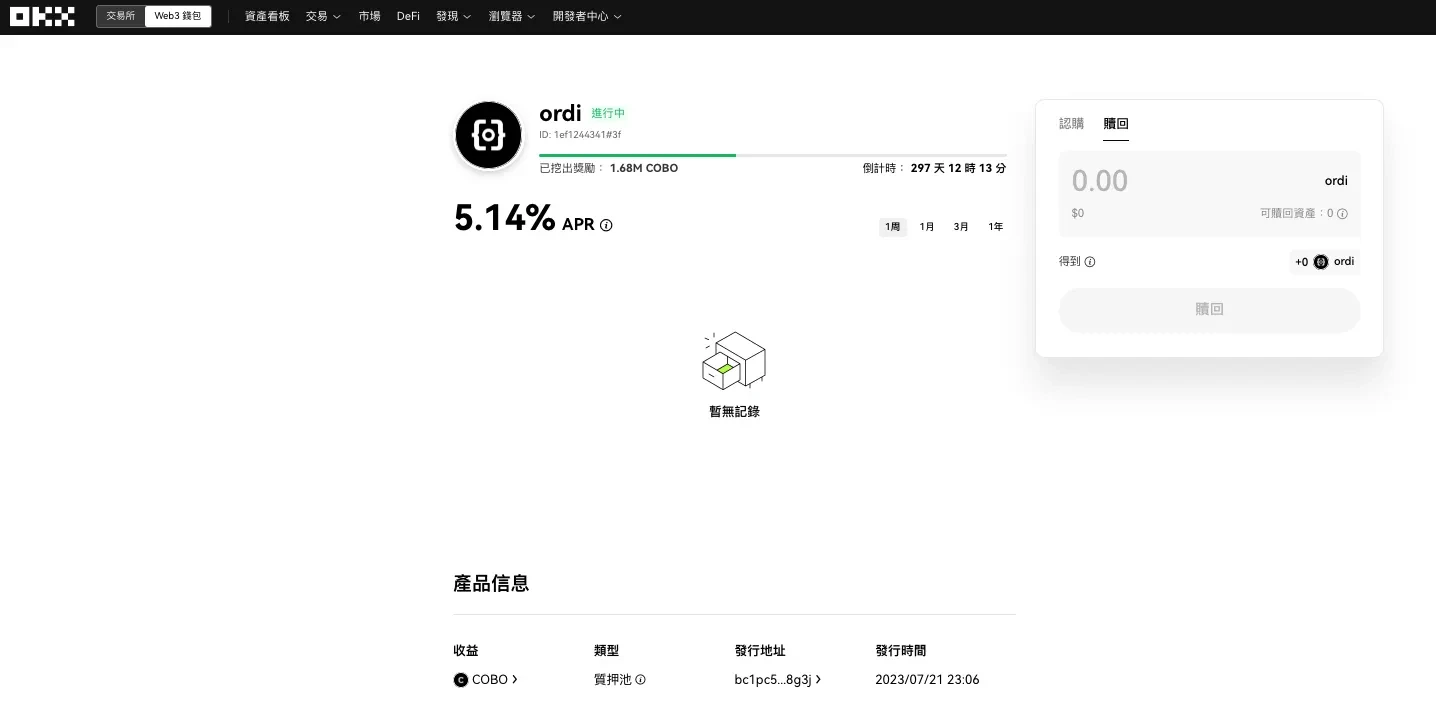Click the $0 value under amount
1436x720 pixels.
point(1078,214)
